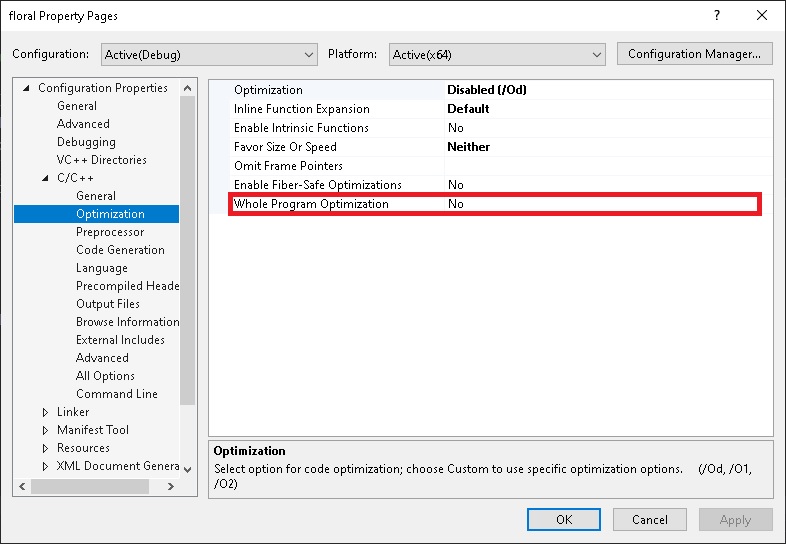This screenshot has height=544, width=786.
Task: Open the Preprocessor page
Action: 110,232
